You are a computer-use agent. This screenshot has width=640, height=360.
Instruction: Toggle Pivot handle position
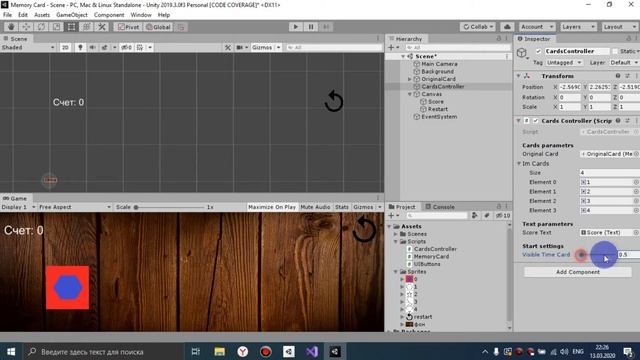(x=128, y=27)
